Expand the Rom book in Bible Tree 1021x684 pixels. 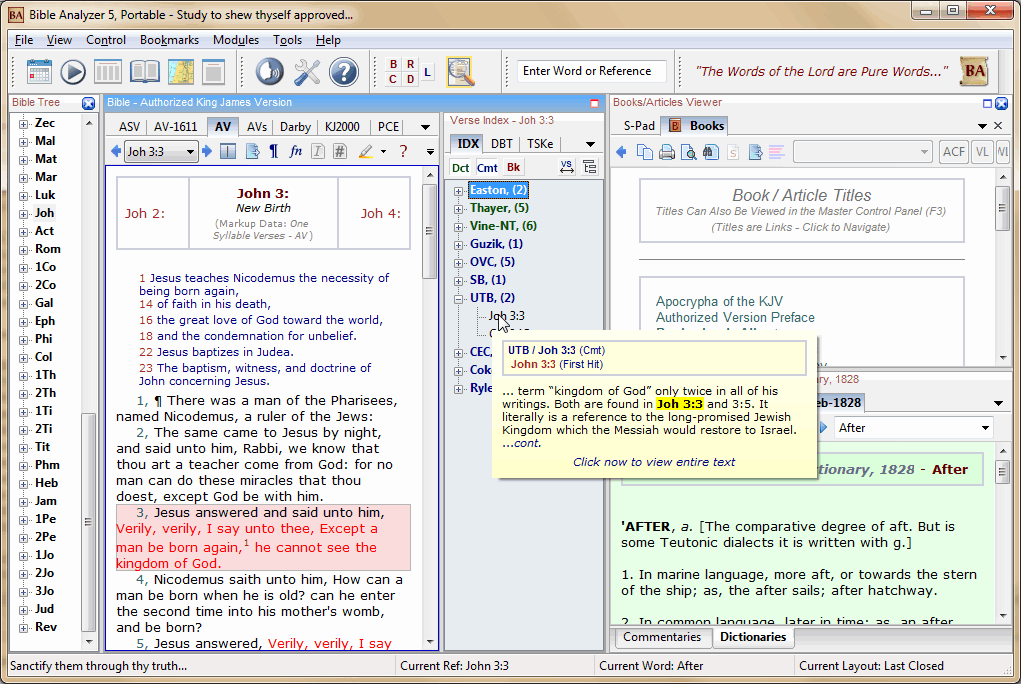pos(23,249)
